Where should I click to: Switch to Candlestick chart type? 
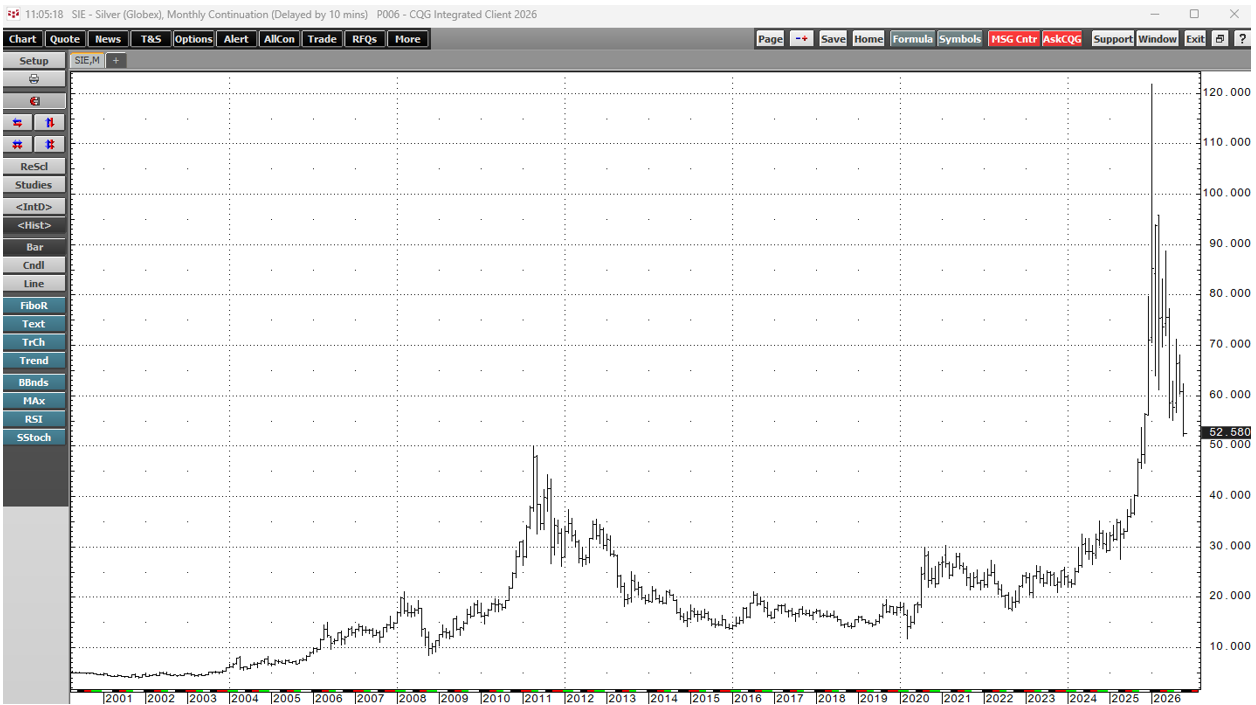34,265
